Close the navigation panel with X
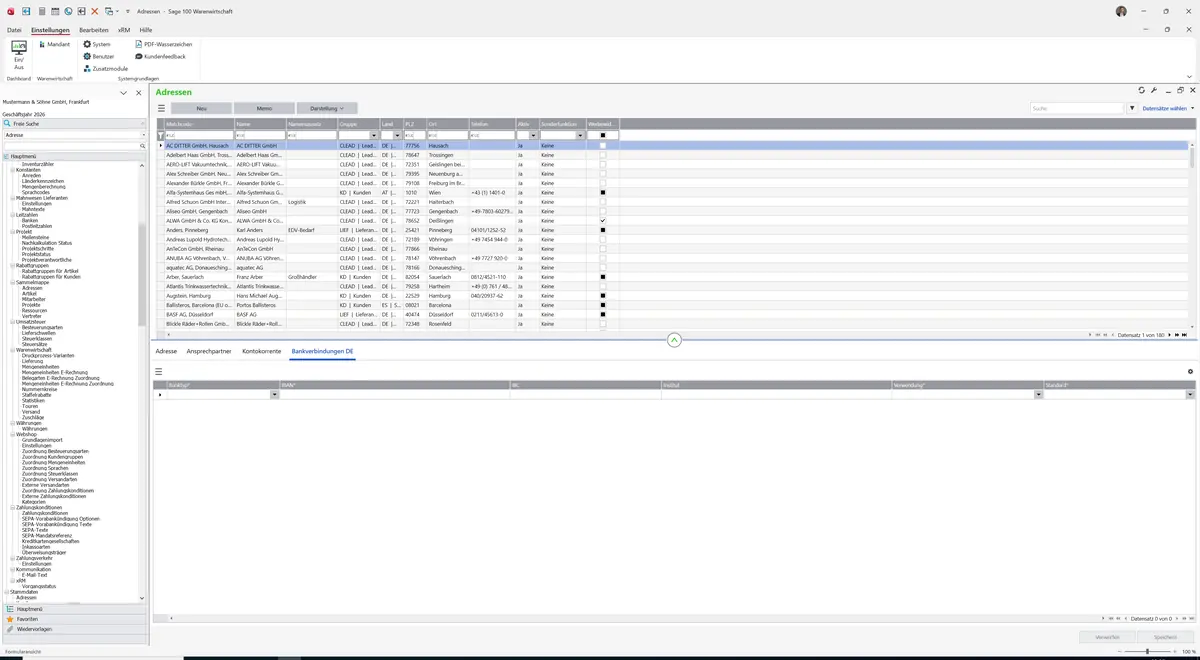1200x660 pixels. (x=139, y=92)
